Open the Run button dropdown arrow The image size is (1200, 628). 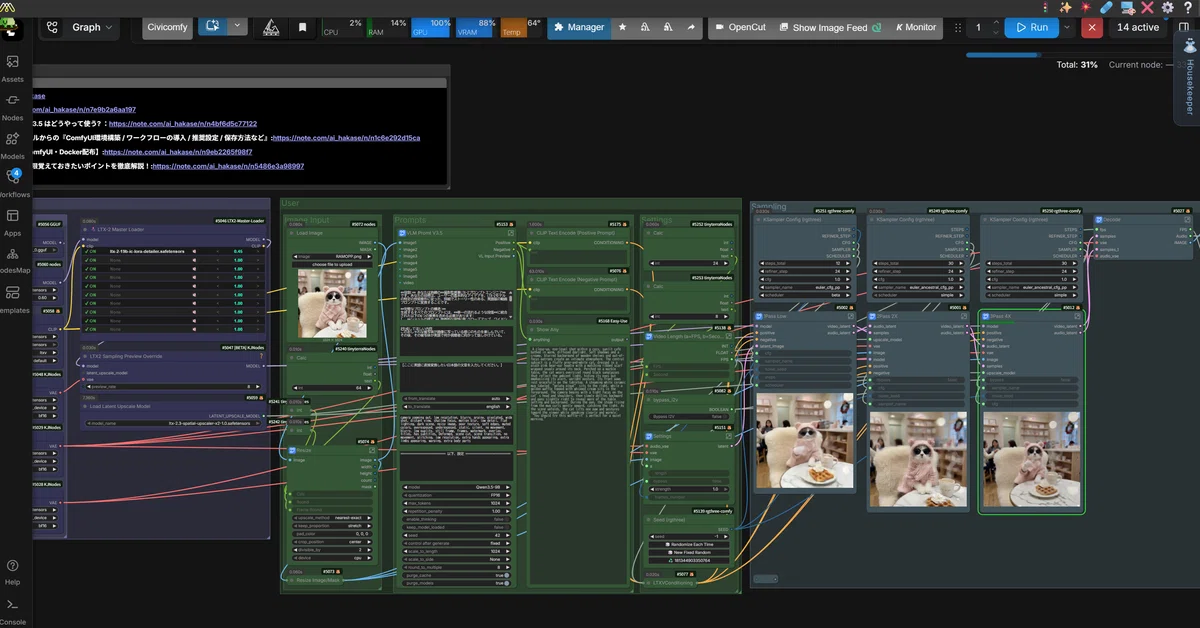point(1067,28)
